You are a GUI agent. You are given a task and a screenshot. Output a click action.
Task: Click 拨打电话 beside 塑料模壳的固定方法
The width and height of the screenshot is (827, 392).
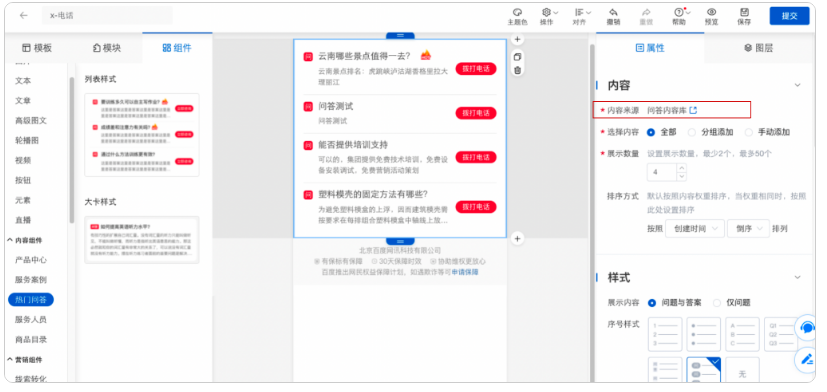476,206
